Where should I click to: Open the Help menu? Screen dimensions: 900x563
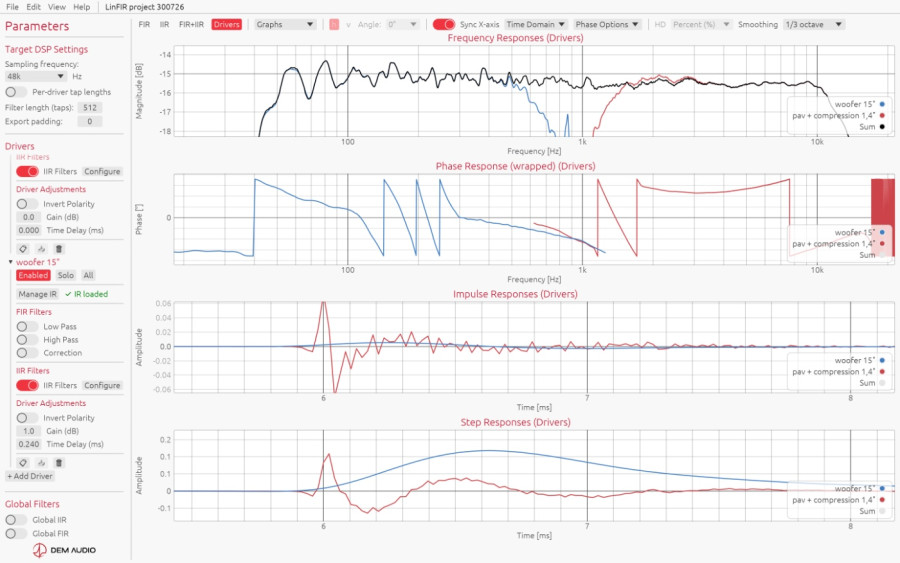[82, 7]
